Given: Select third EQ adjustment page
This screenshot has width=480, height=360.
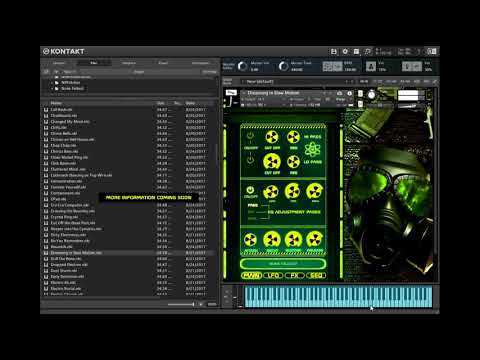Looking at the screenshot, I should point(252,218).
